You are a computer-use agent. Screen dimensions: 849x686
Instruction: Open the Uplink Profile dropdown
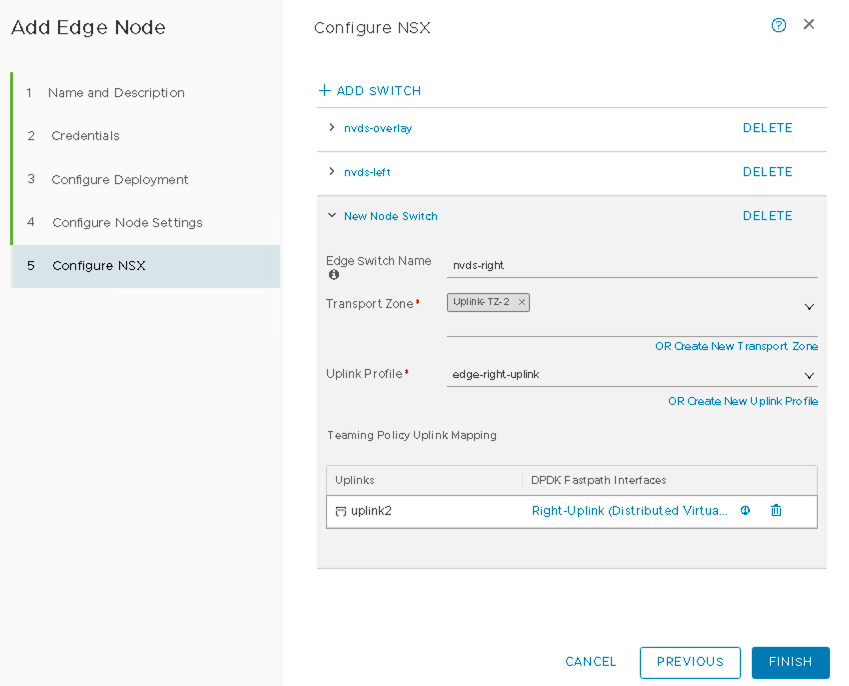click(x=809, y=375)
